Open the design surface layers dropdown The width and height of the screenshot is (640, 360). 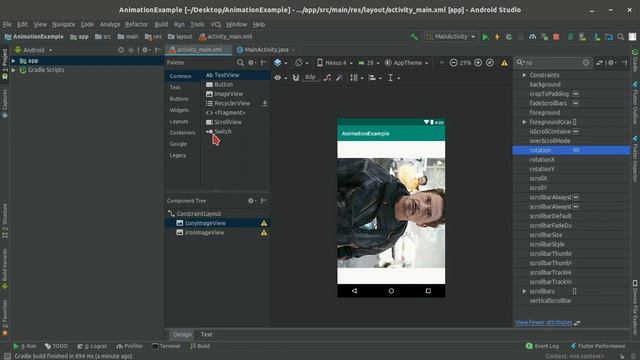point(280,62)
